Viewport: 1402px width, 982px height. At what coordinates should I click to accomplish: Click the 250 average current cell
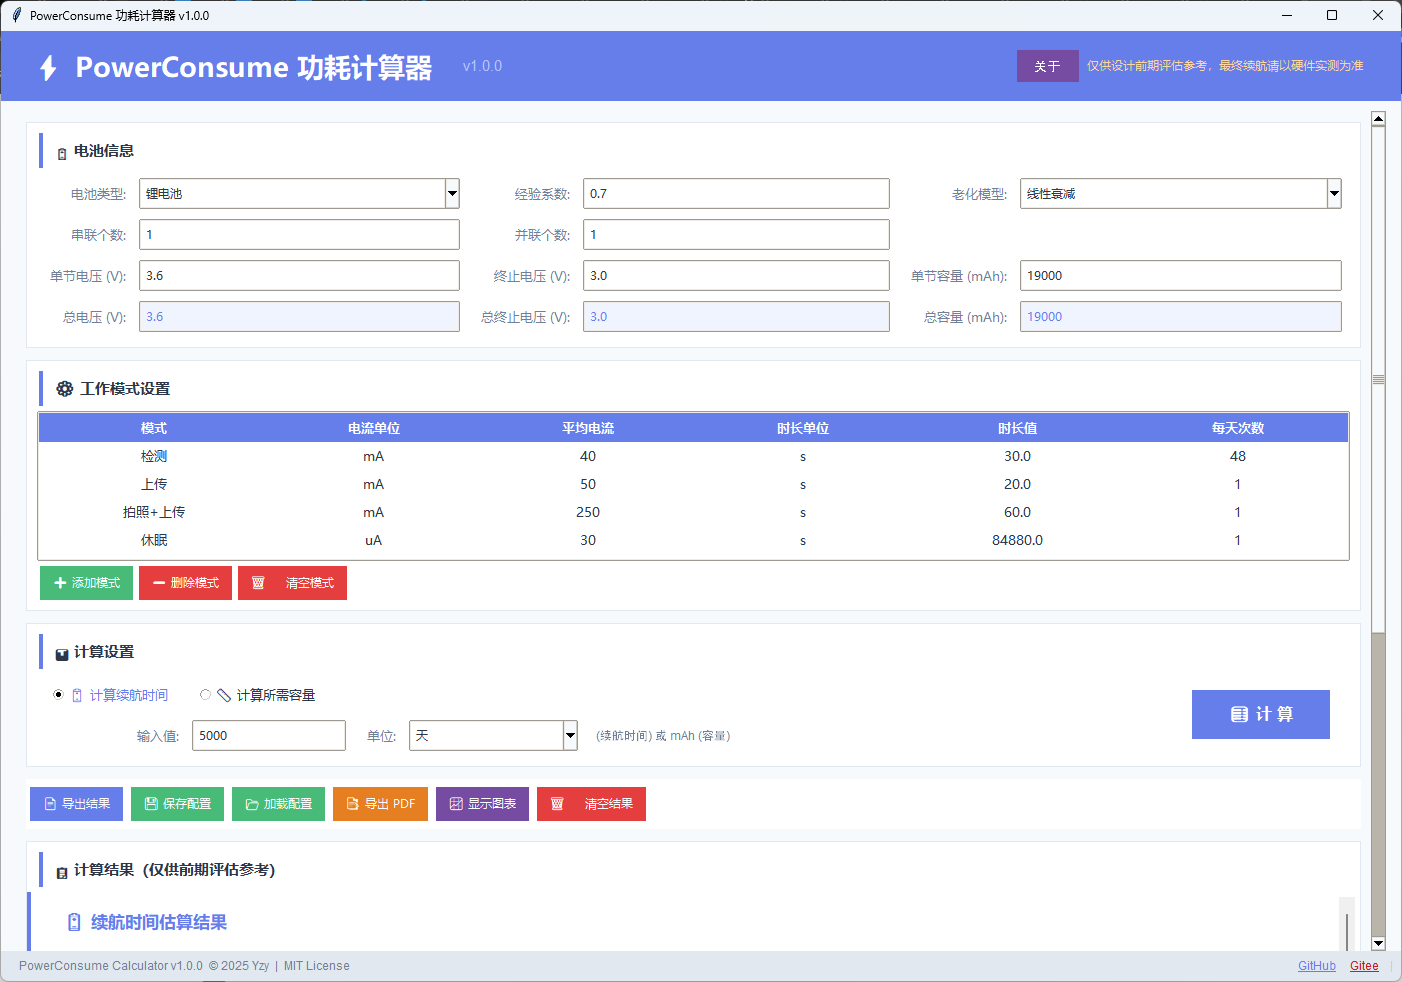[588, 512]
